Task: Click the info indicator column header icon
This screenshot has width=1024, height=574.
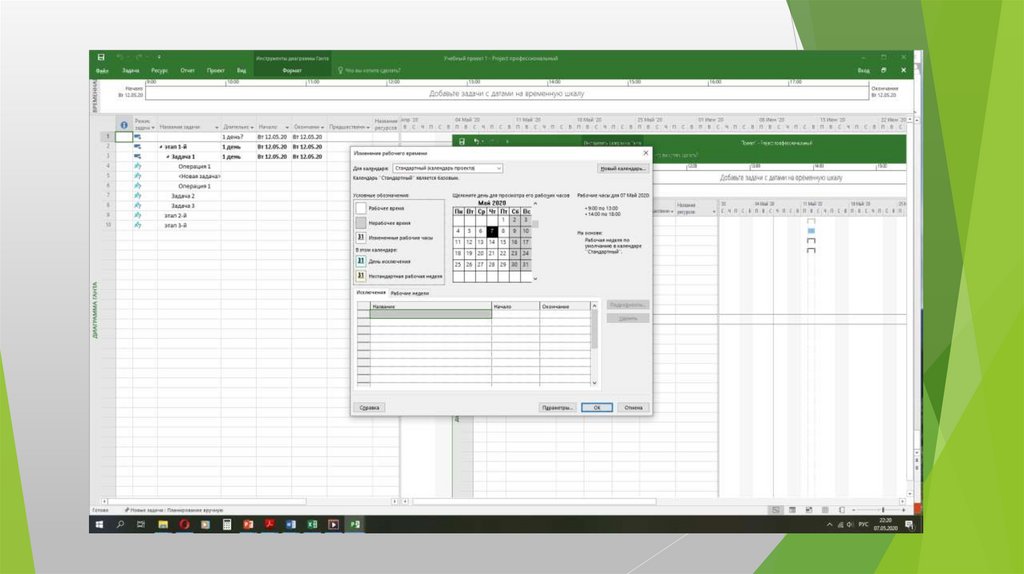Action: pos(124,127)
